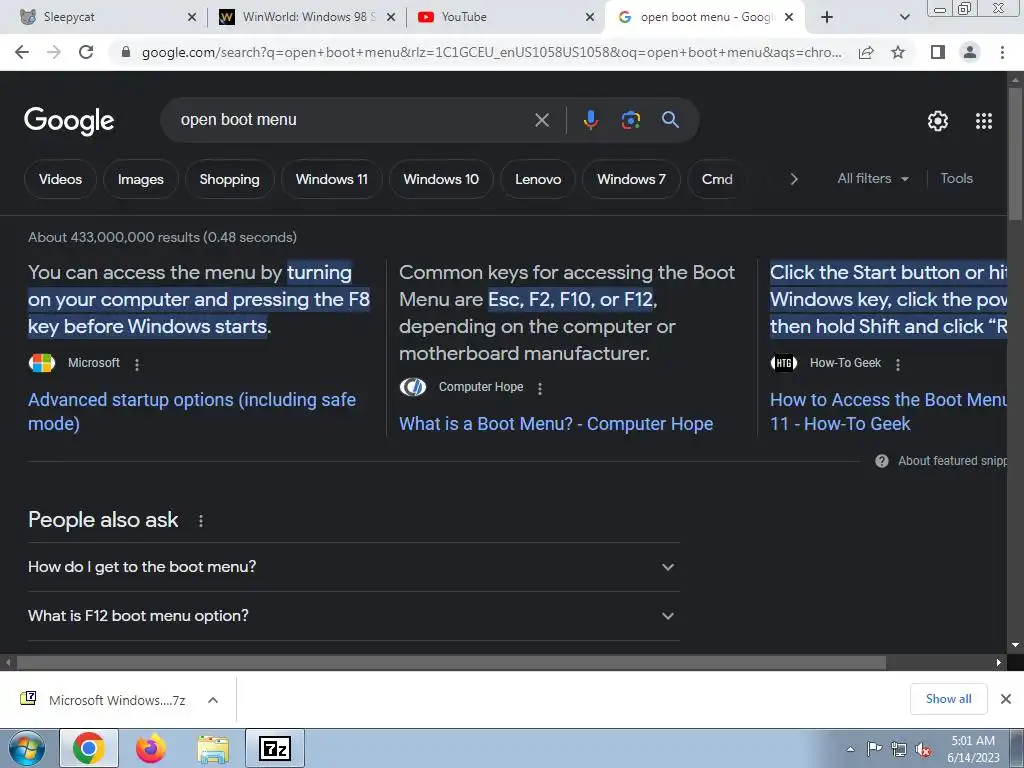
Task: Click the muted volume tray icon
Action: [x=923, y=750]
